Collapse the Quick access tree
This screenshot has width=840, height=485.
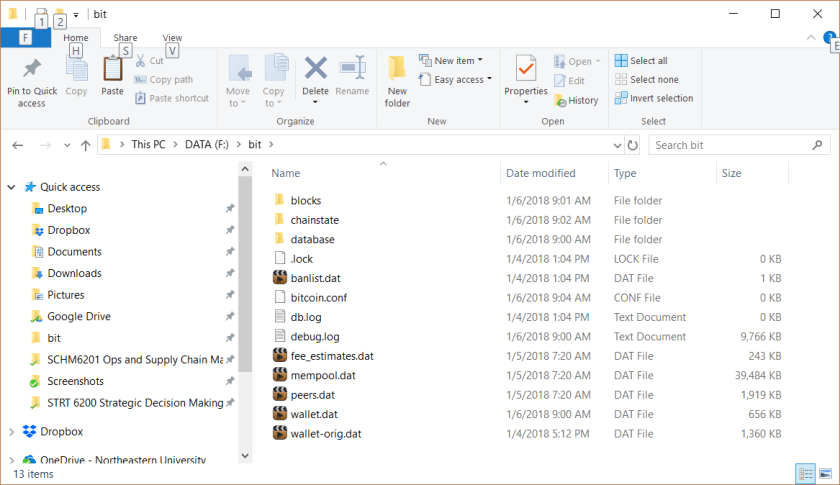pyautogui.click(x=11, y=187)
